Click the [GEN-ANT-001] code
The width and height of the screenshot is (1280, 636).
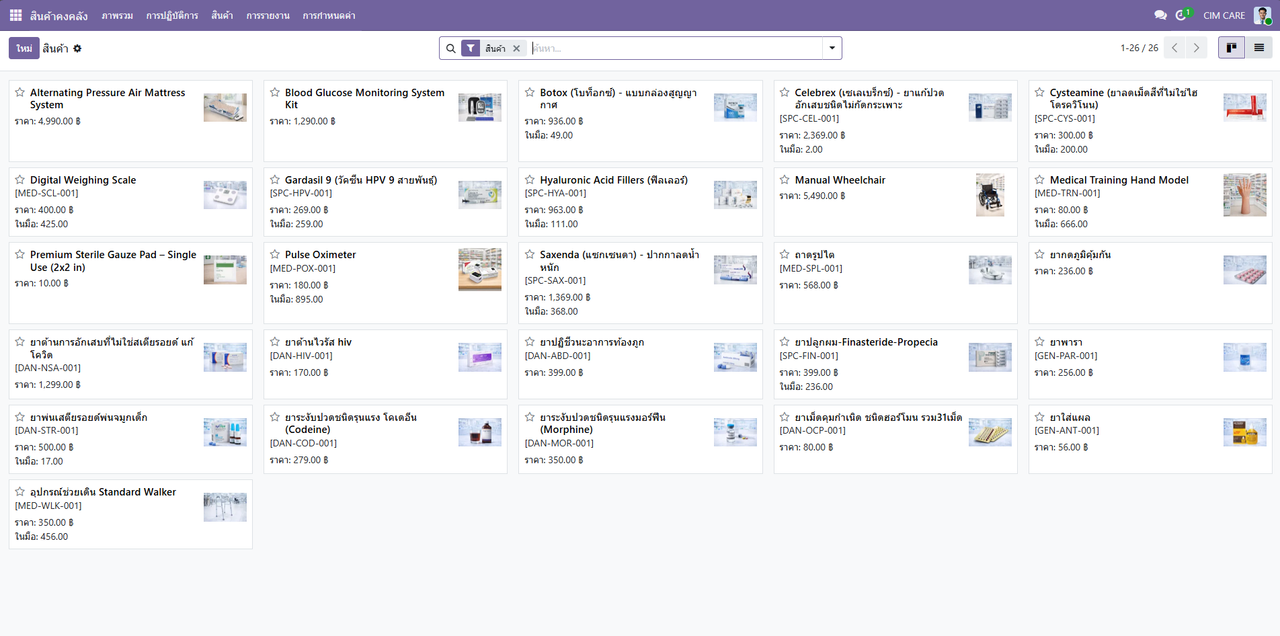(1067, 430)
